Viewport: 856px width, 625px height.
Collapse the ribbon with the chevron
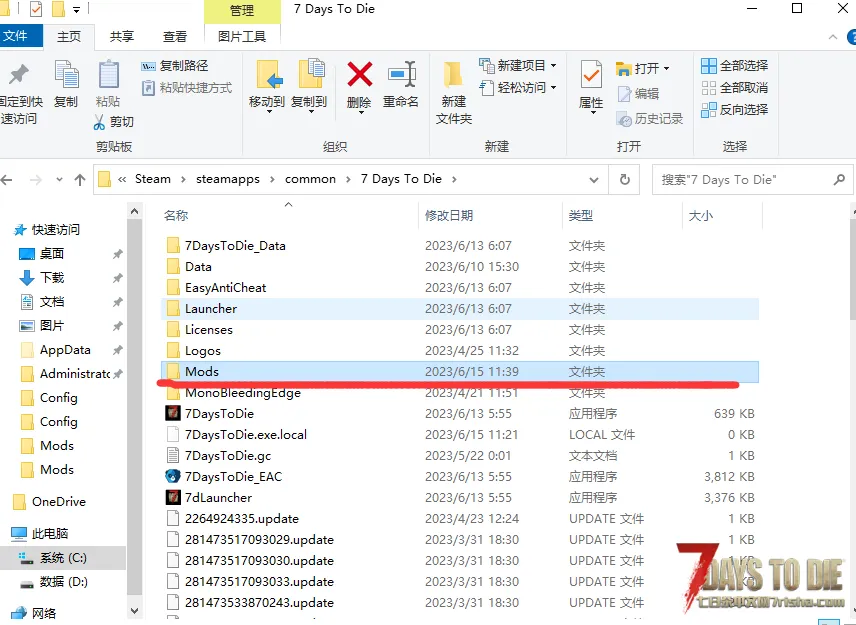pos(833,37)
